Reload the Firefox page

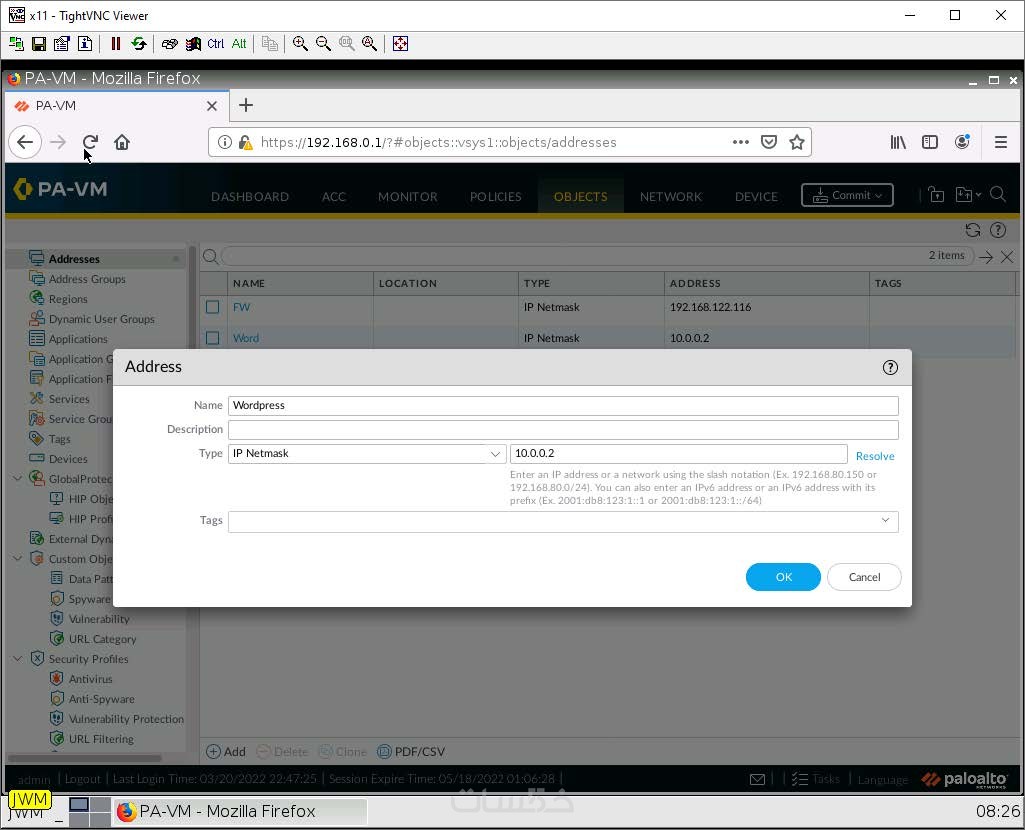tap(90, 142)
